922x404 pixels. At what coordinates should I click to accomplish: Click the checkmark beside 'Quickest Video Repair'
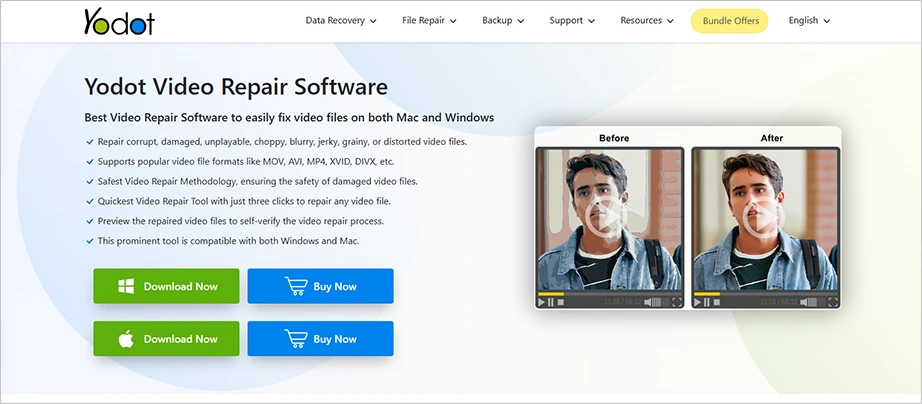click(x=89, y=201)
